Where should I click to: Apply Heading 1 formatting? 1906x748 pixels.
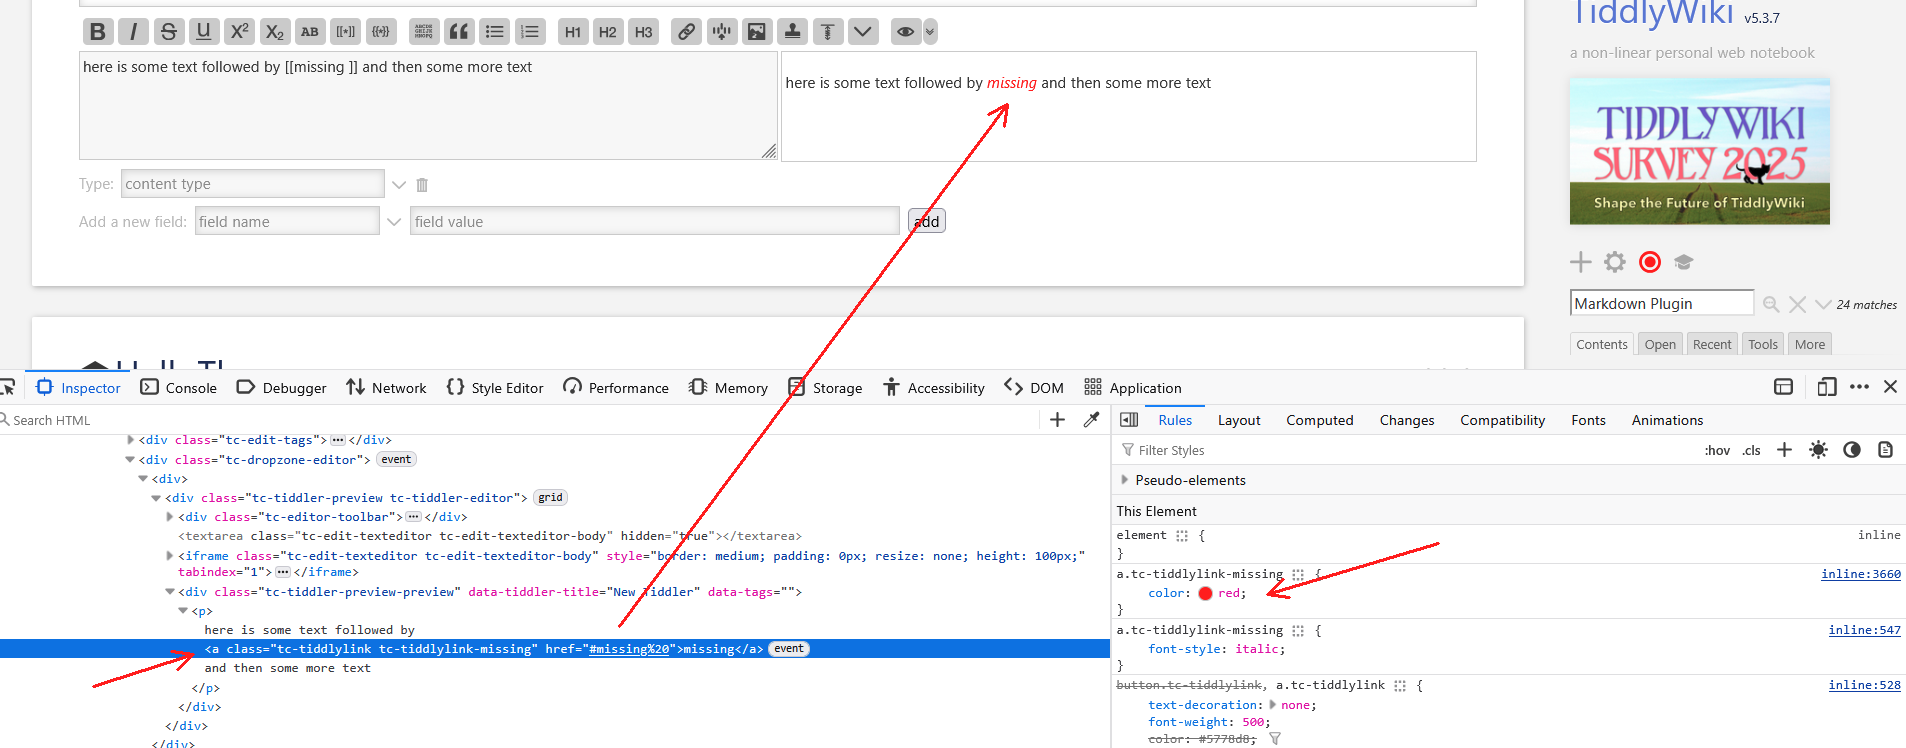point(573,32)
